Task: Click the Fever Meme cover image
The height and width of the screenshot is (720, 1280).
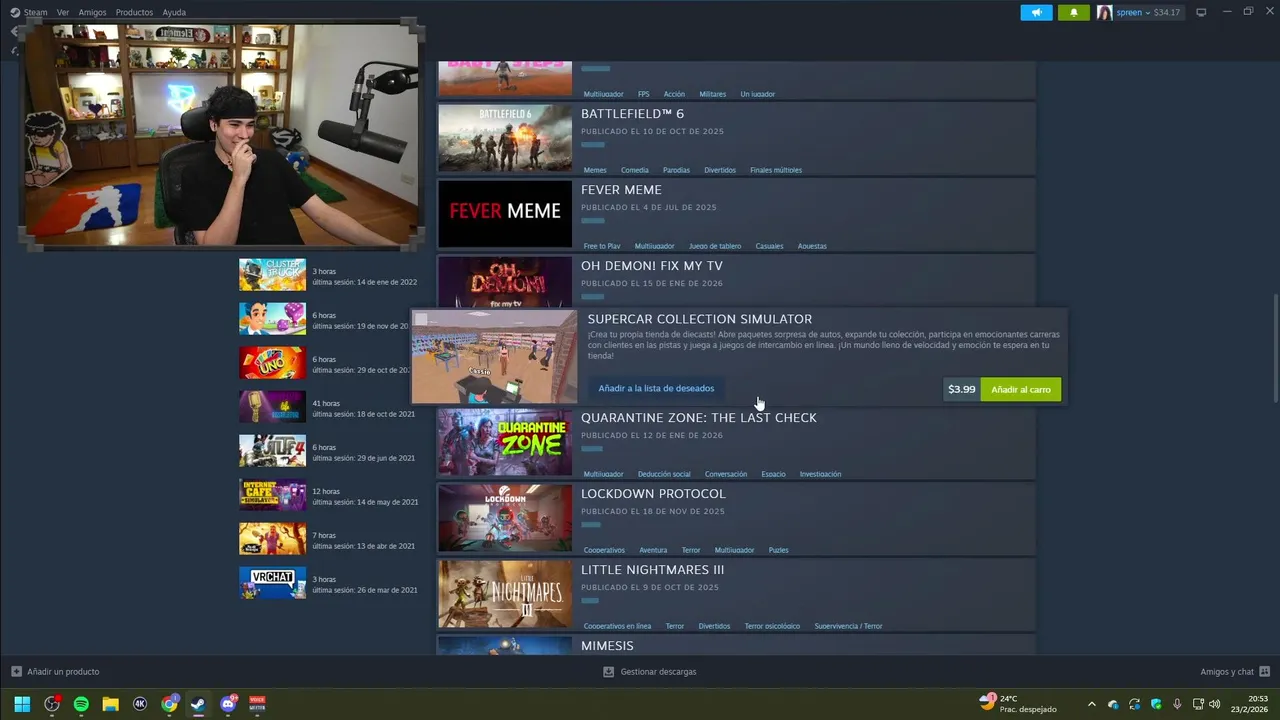Action: click(505, 214)
